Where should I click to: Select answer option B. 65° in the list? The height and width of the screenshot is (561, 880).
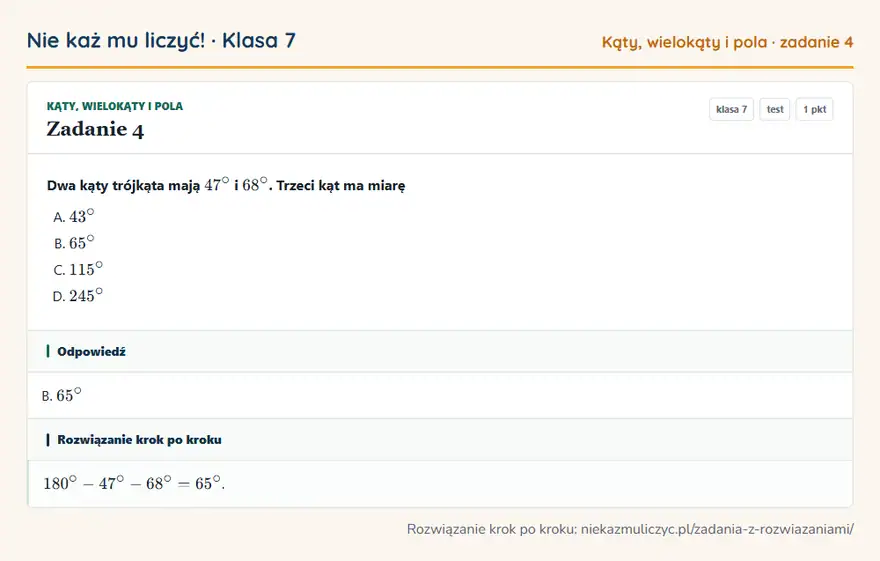(x=74, y=243)
